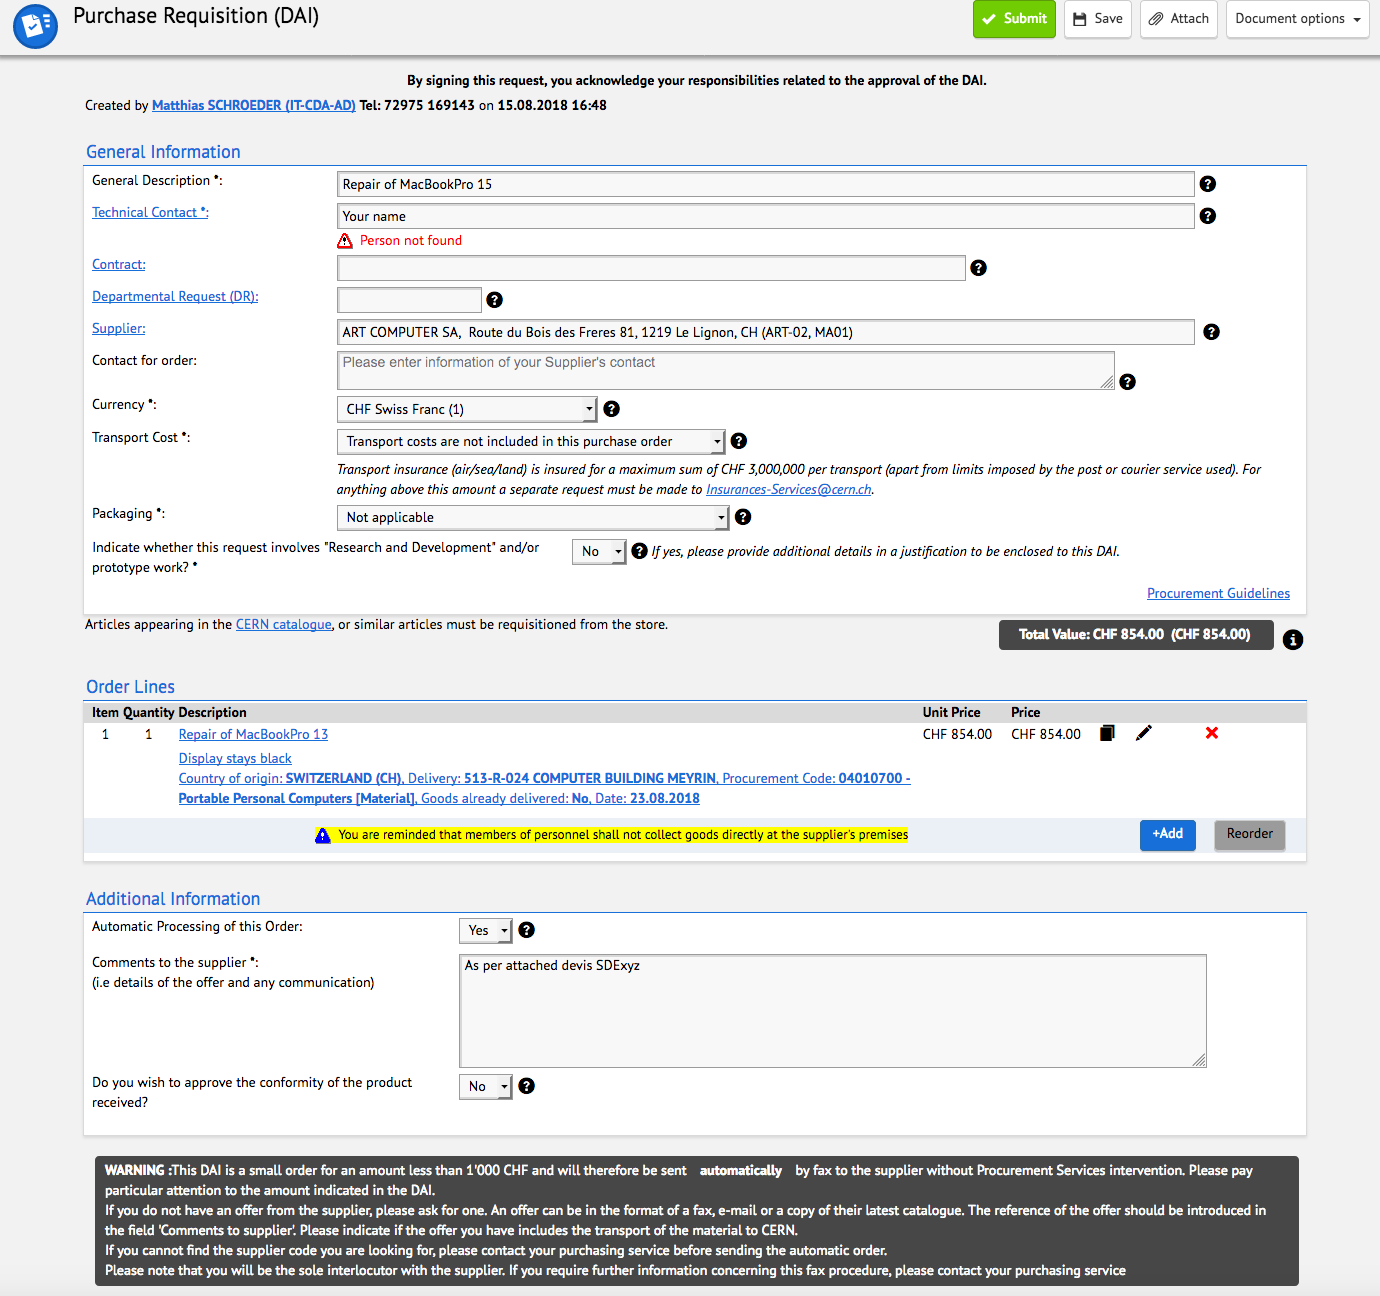Open the Supplier label link
Image resolution: width=1380 pixels, height=1296 pixels.
tap(119, 328)
